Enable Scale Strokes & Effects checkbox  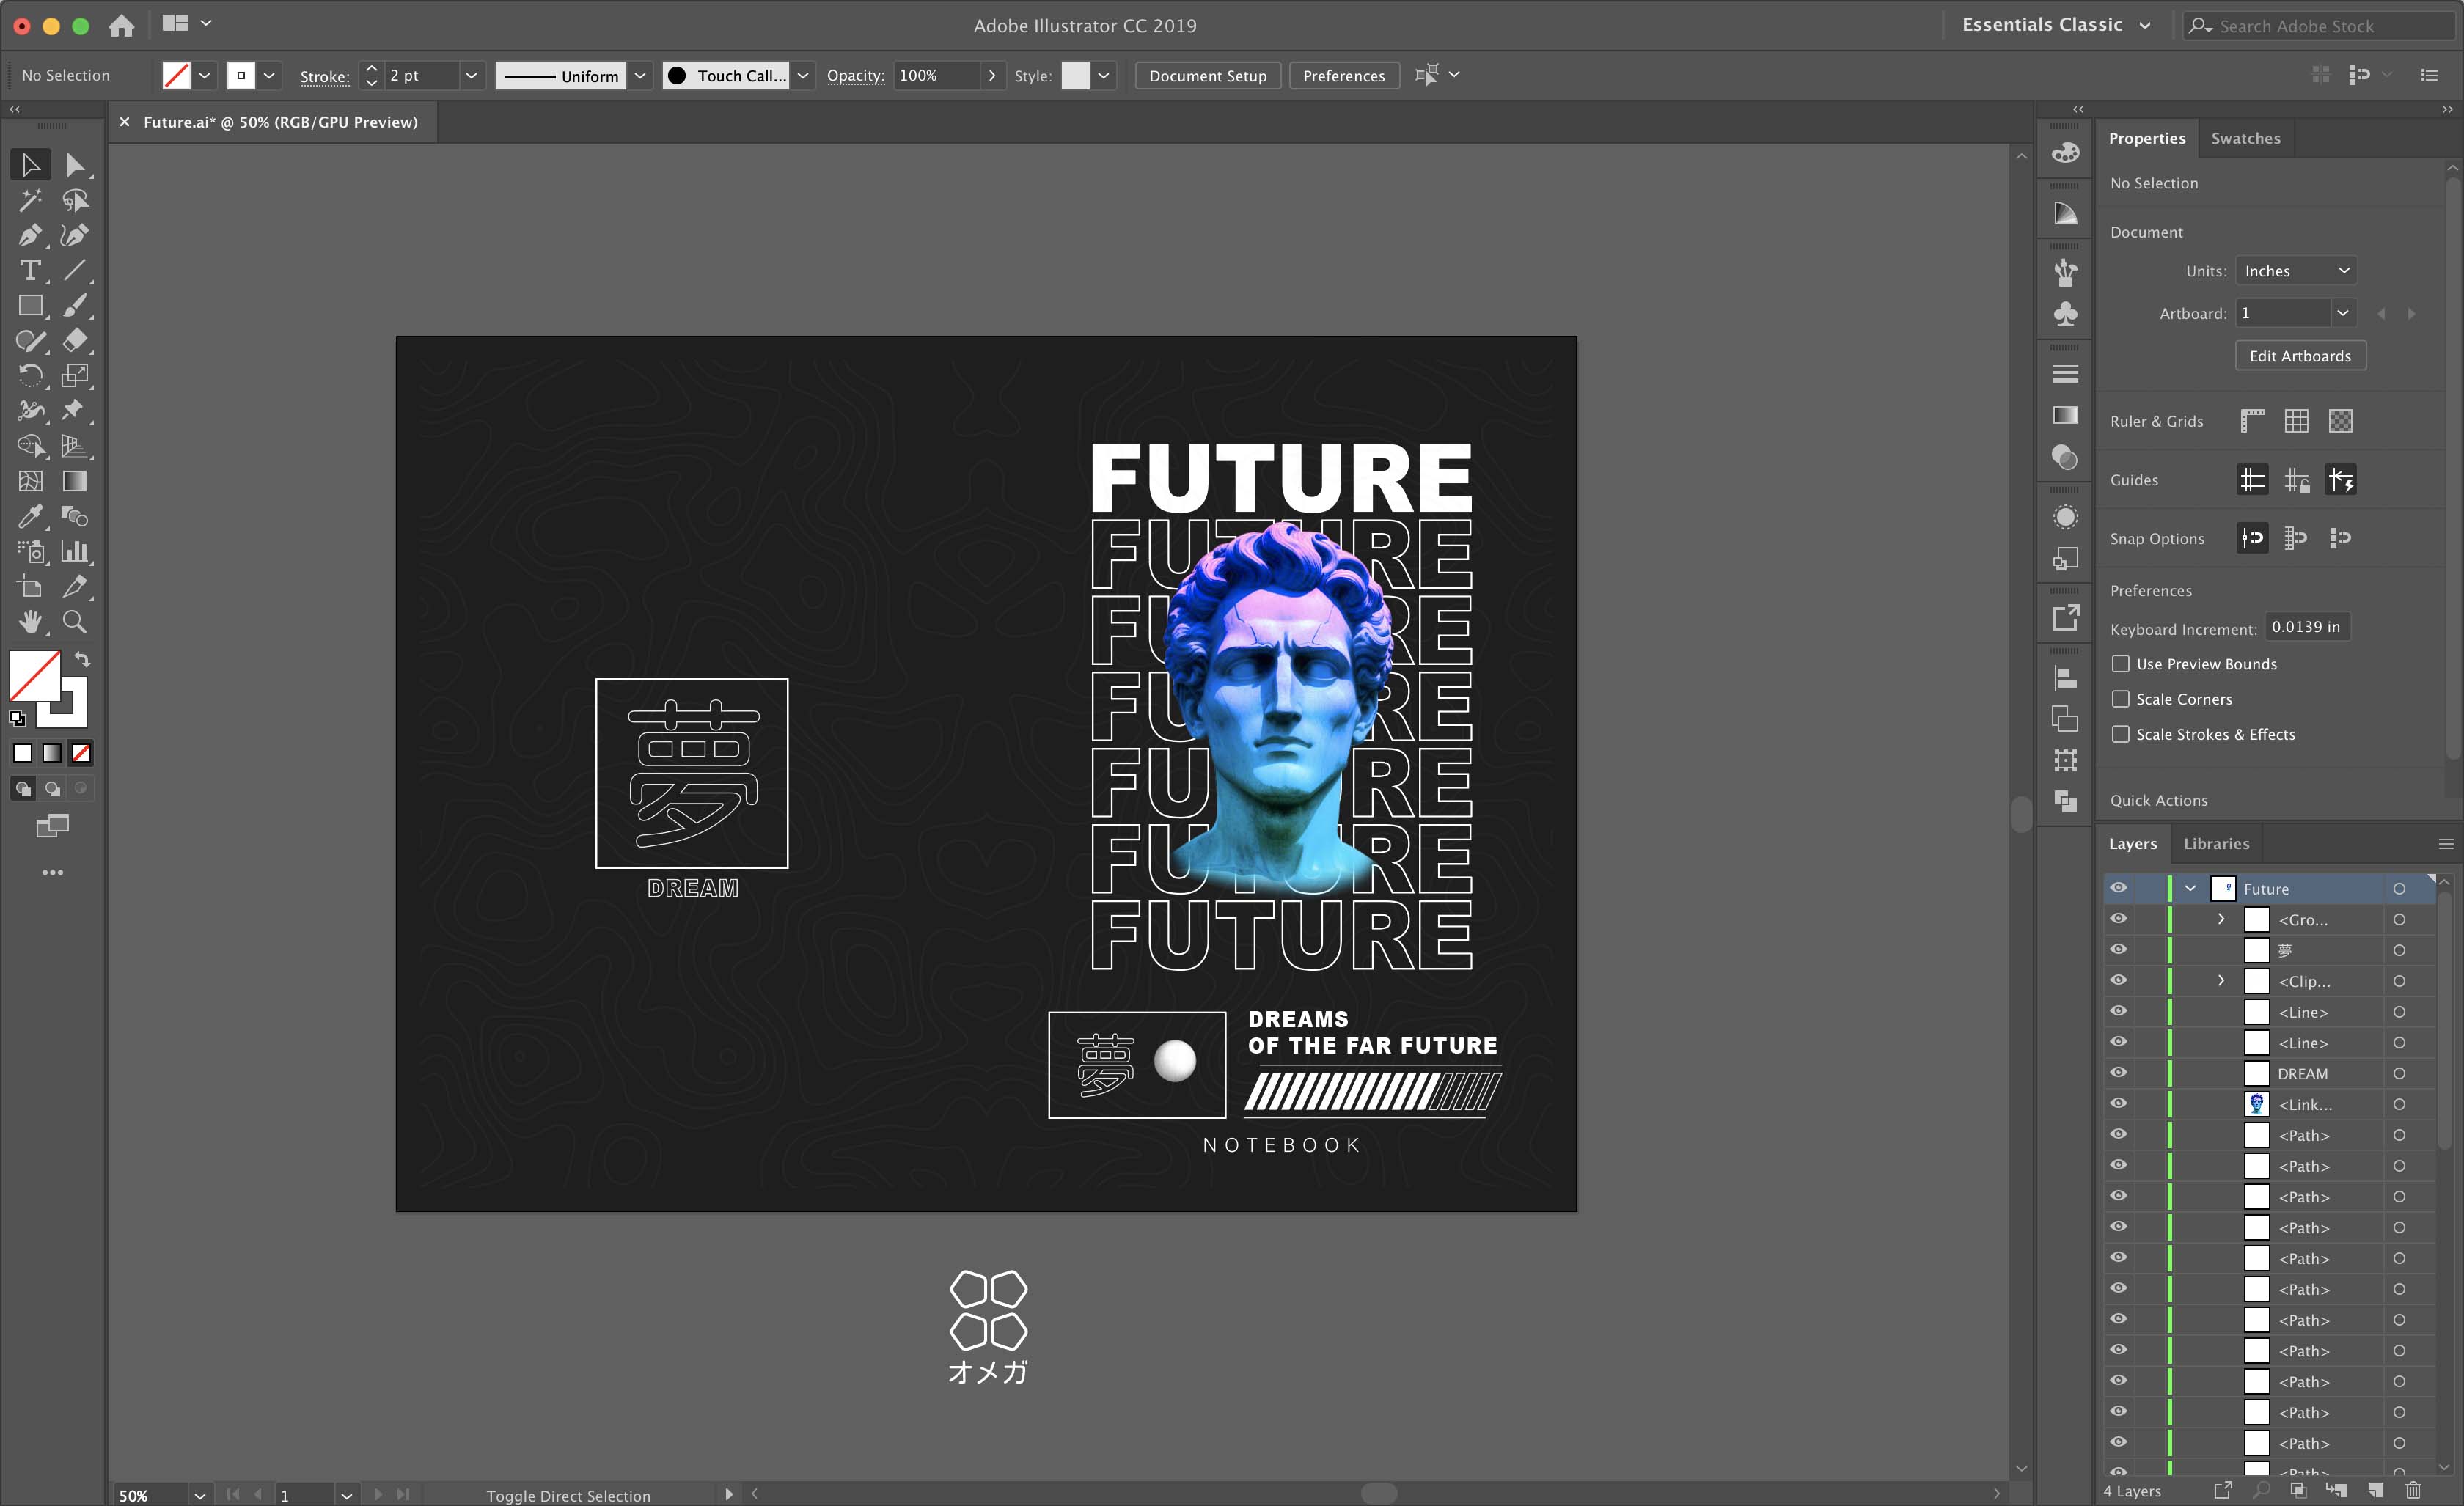click(x=2120, y=734)
